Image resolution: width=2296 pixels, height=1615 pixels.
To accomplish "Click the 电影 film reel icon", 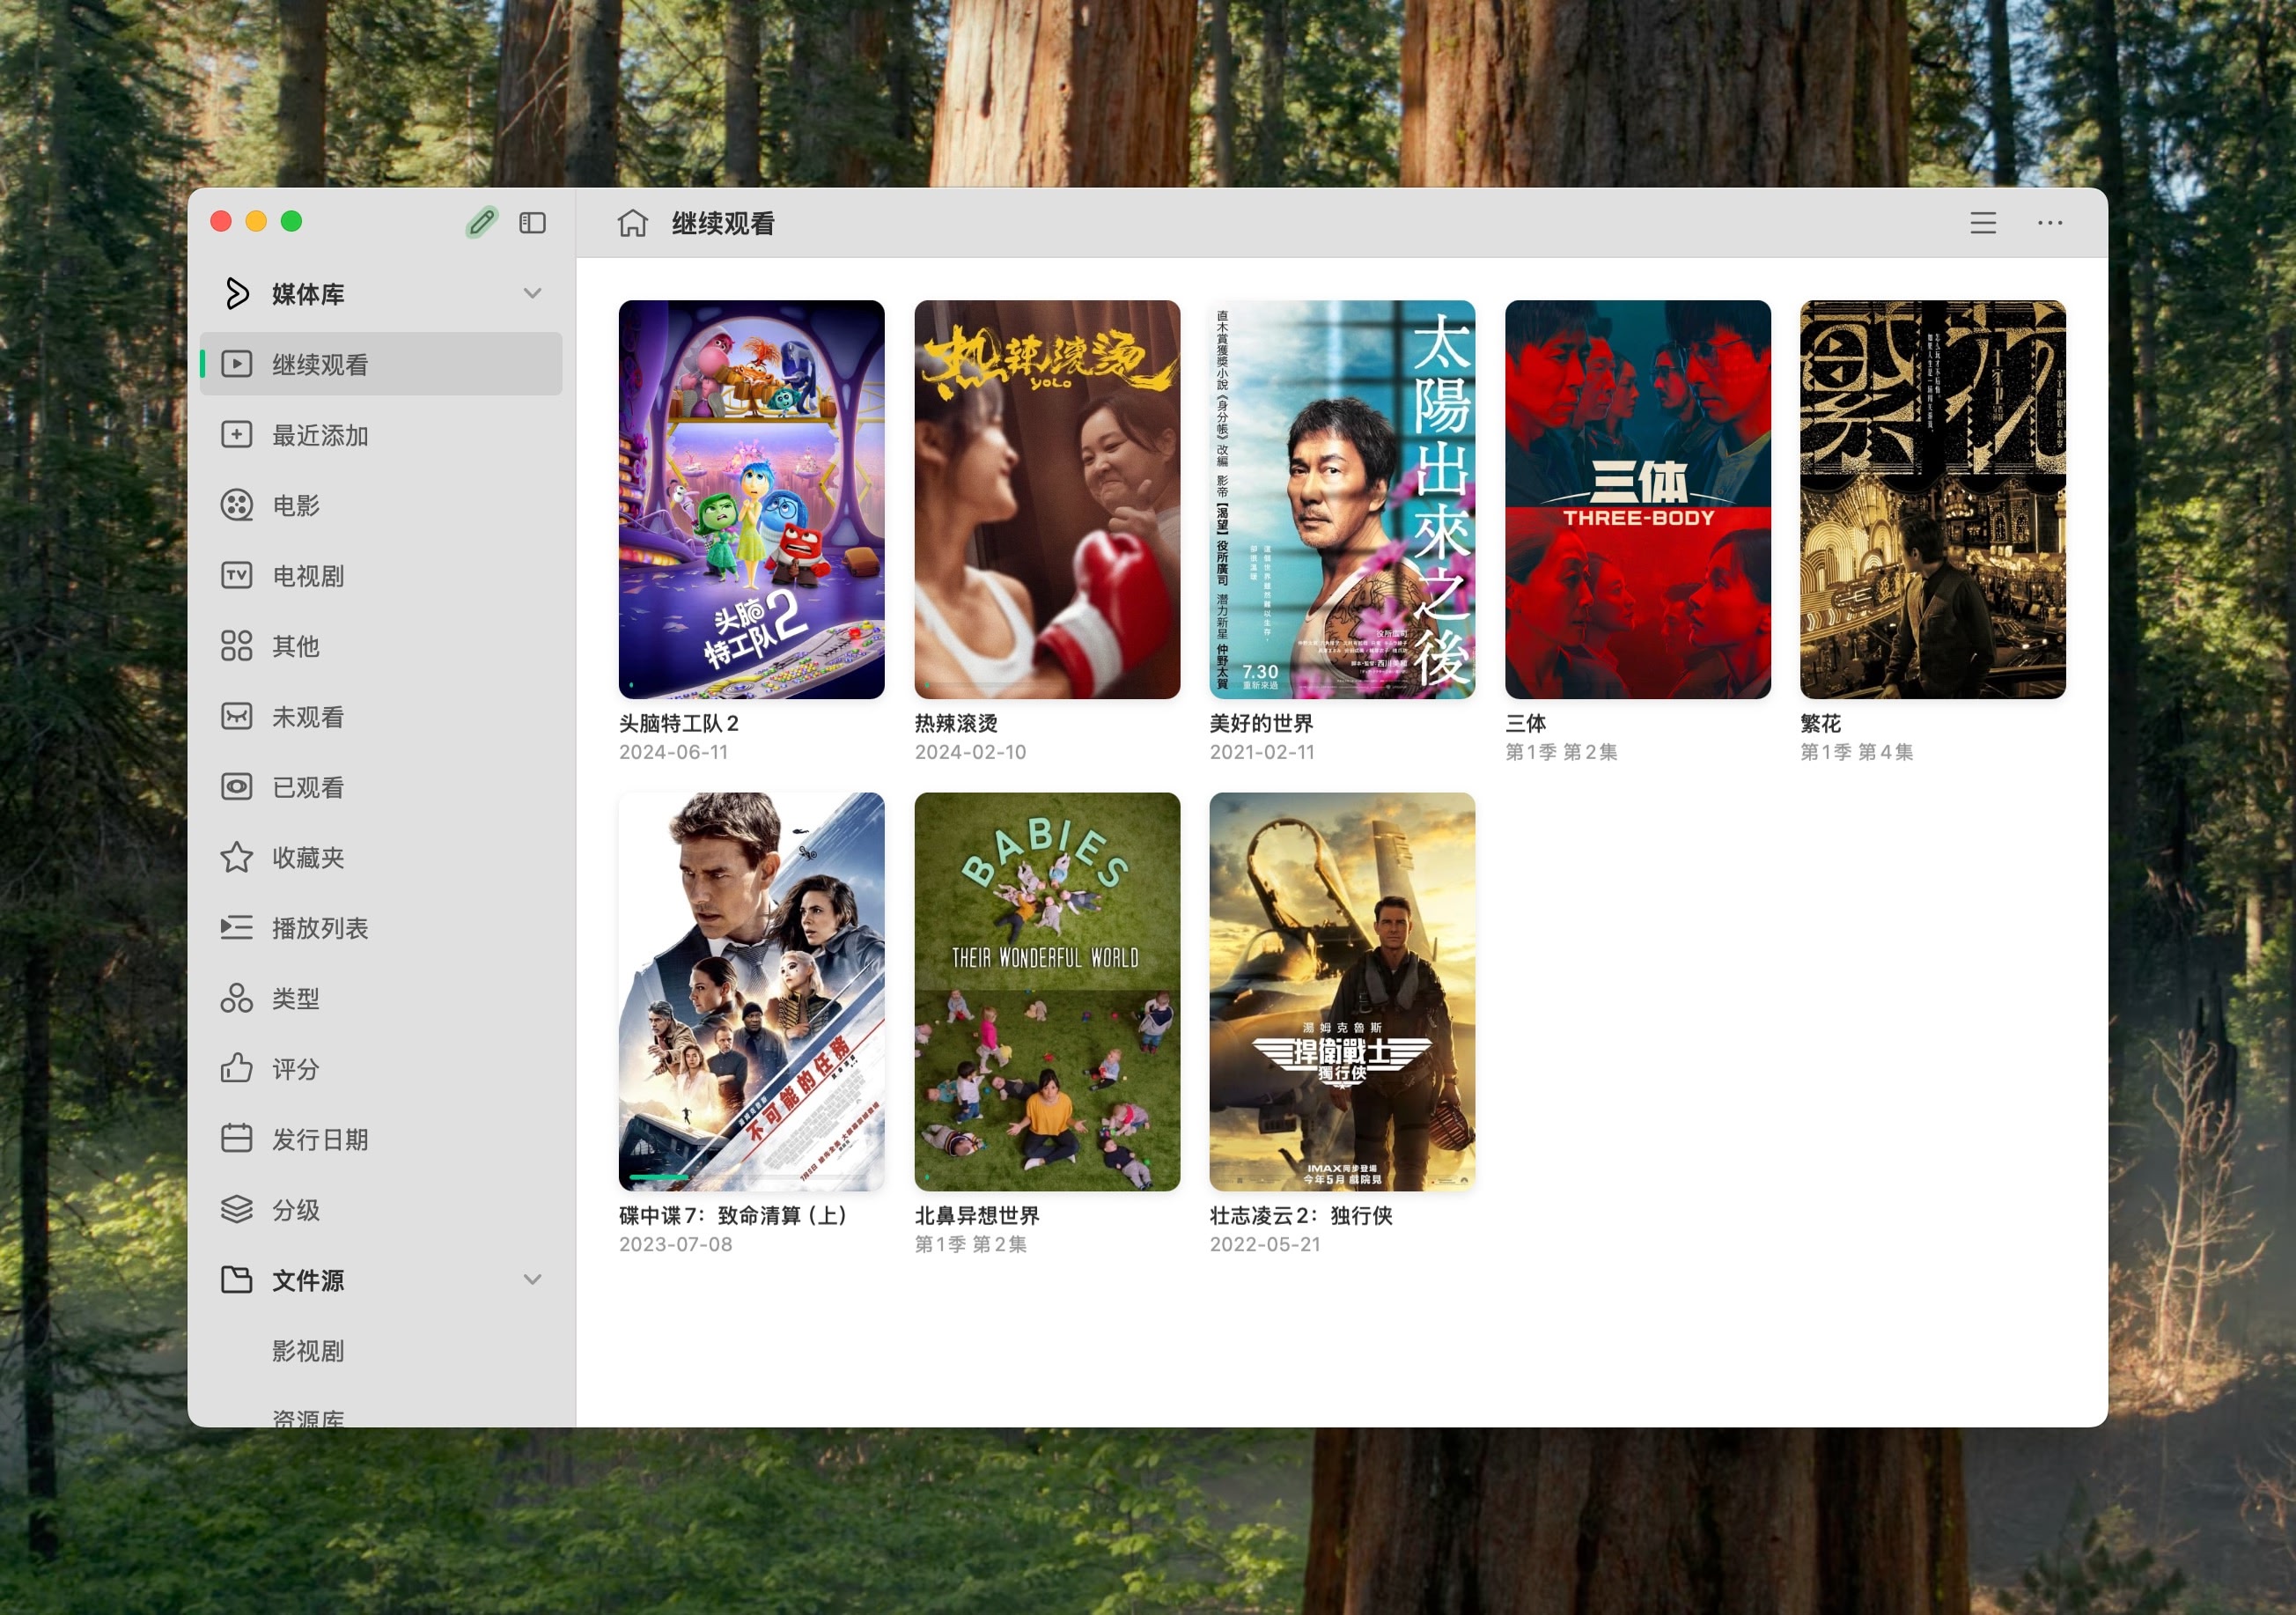I will click(237, 505).
